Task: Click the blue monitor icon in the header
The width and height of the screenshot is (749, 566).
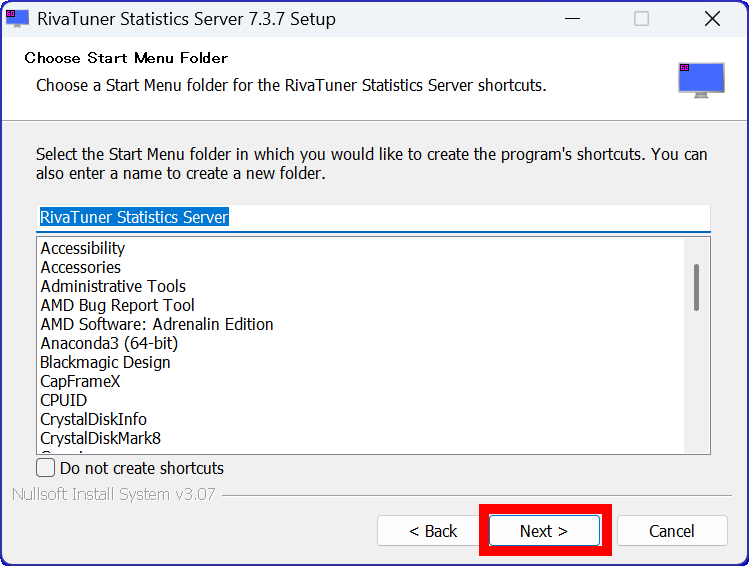Action: [x=700, y=79]
